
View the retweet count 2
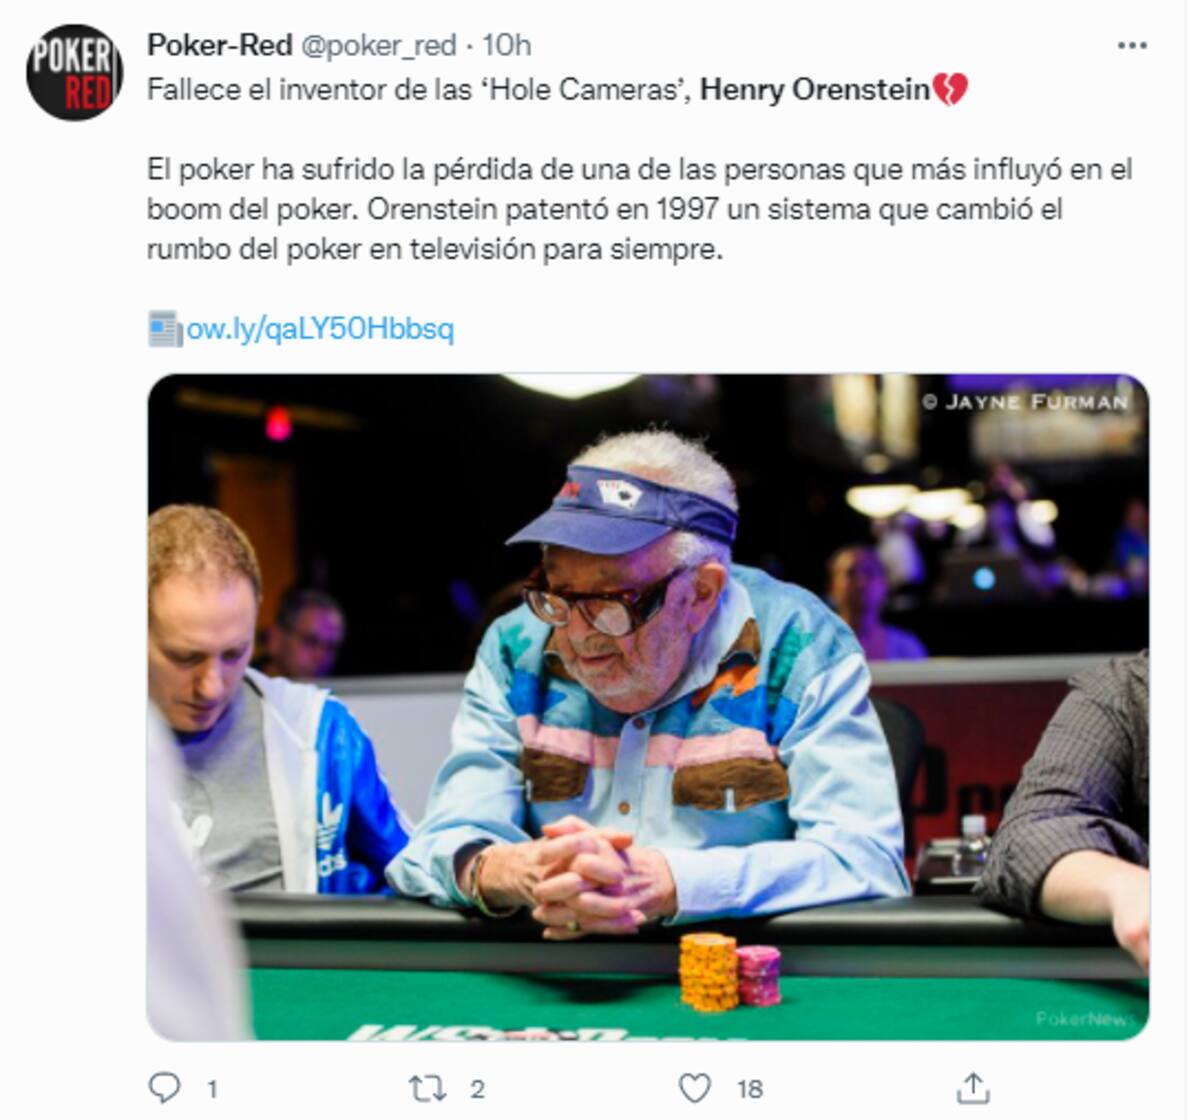tap(477, 1089)
